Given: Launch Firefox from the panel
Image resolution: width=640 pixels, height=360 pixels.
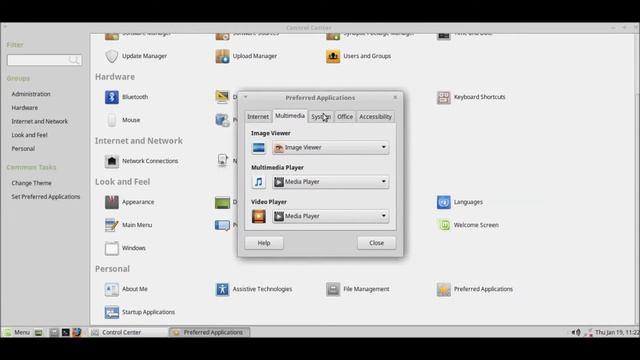Looking at the screenshot, I should point(77,332).
